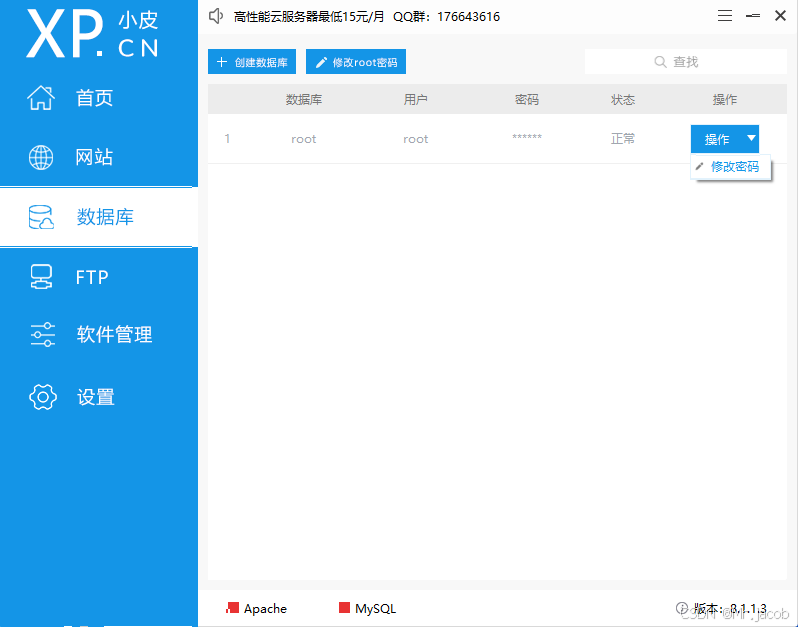Screen dimensions: 798x627
Task: Click plus icon in 创建数据库 button
Action: coord(221,62)
